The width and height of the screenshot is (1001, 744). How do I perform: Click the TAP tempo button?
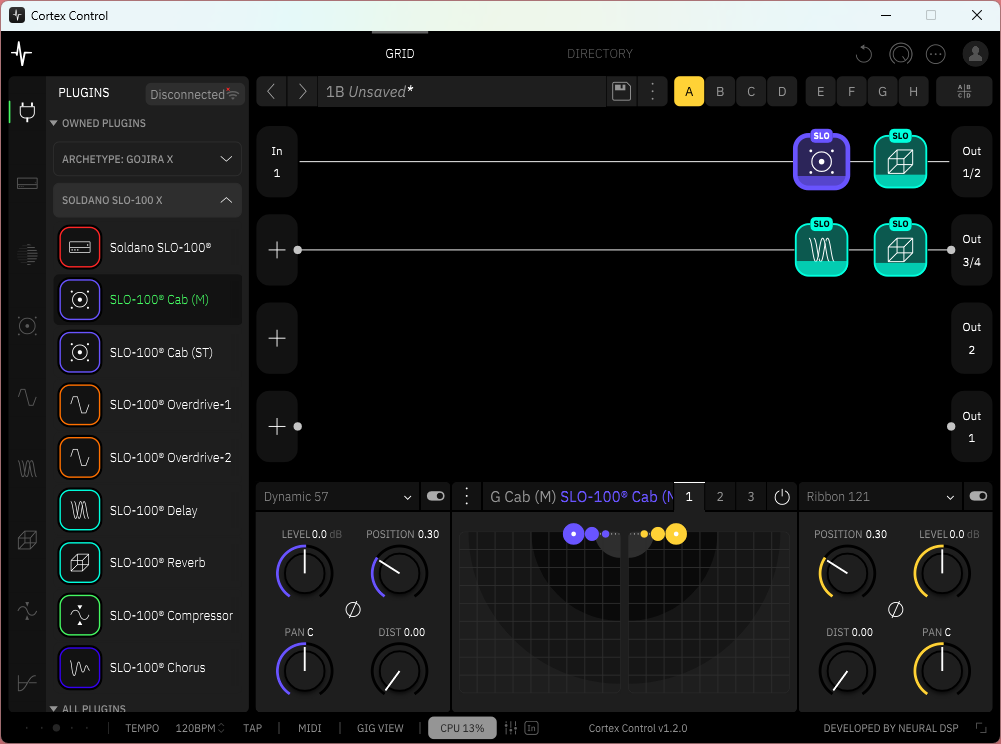[x=253, y=728]
